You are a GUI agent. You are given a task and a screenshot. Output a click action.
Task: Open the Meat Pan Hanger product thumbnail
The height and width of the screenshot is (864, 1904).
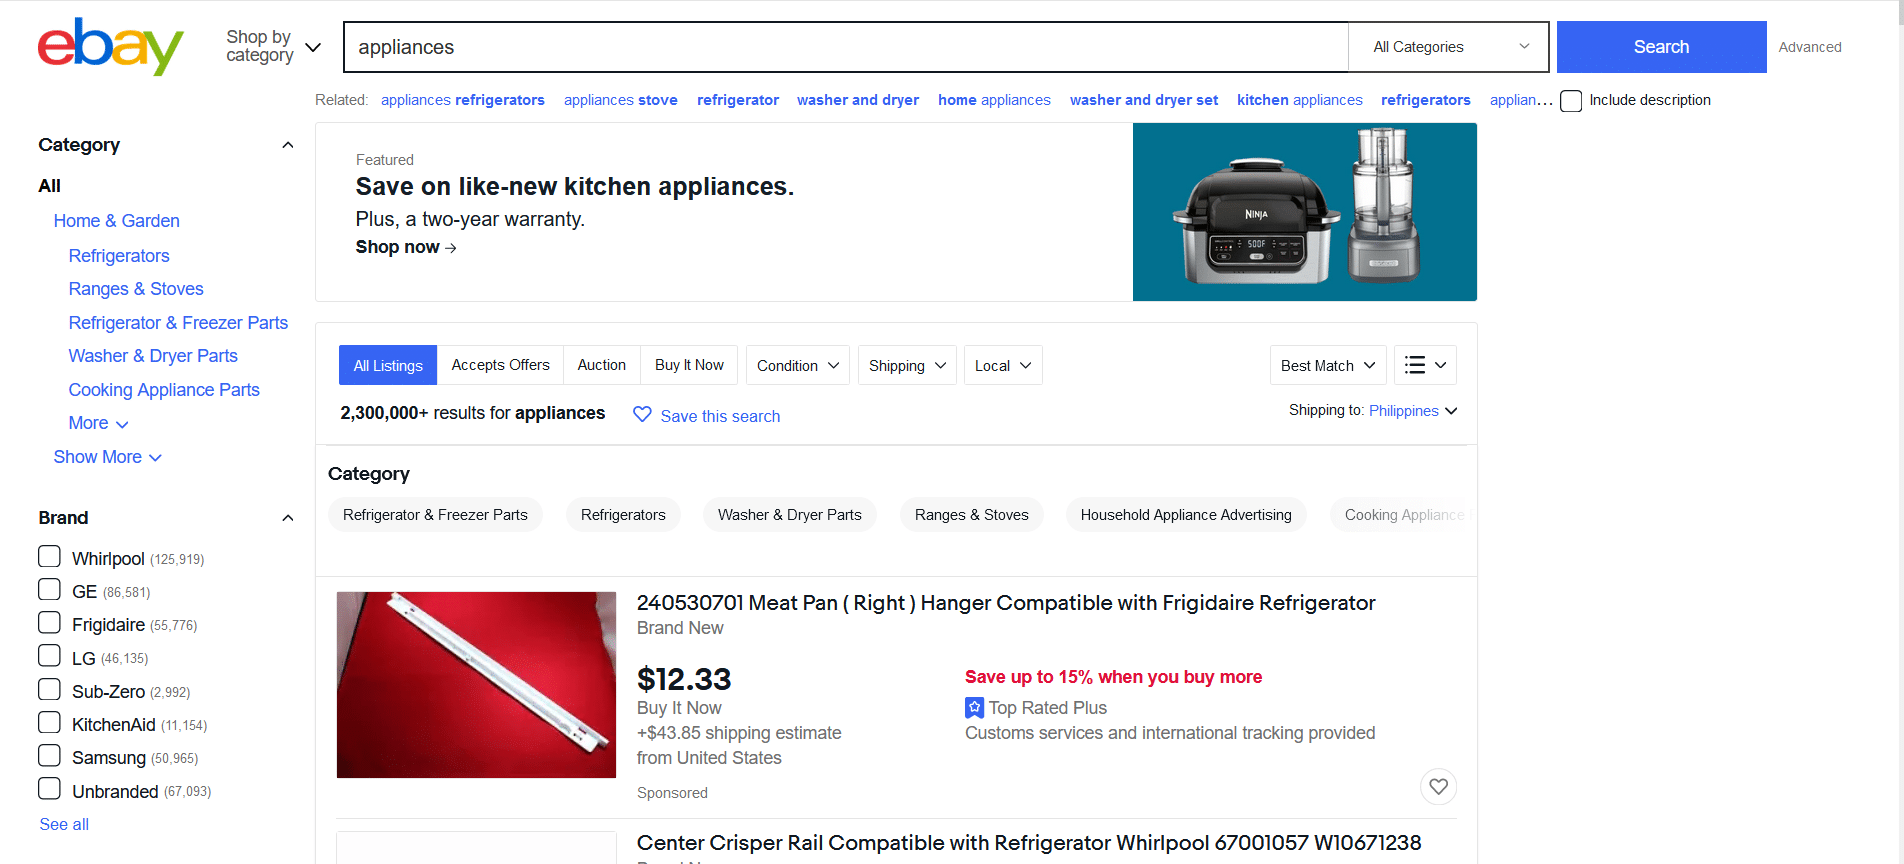coord(476,685)
